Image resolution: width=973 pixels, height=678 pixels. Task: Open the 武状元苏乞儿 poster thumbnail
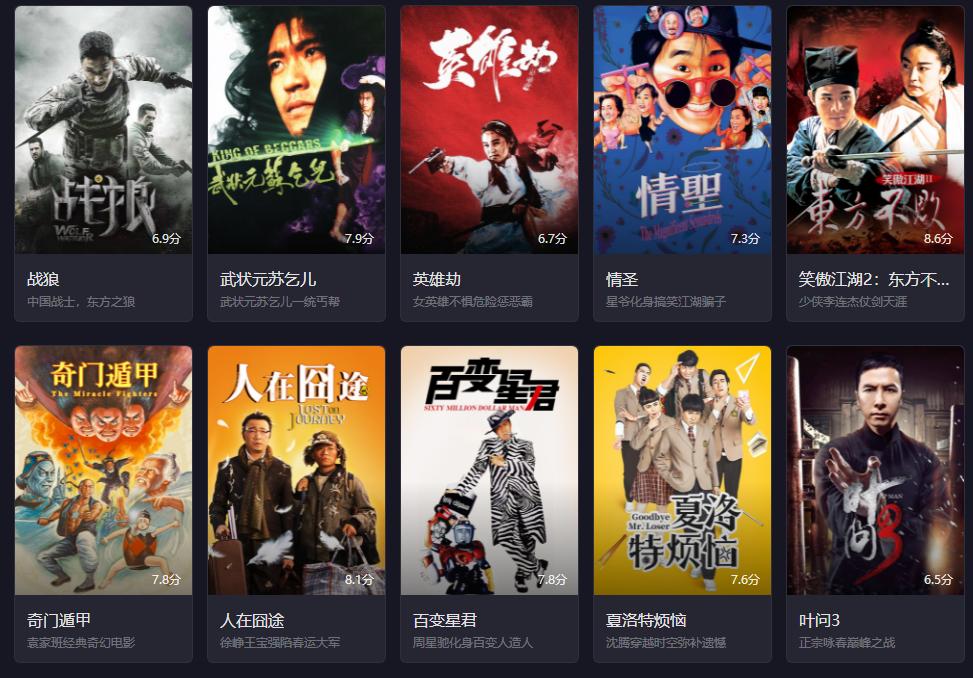[x=297, y=130]
